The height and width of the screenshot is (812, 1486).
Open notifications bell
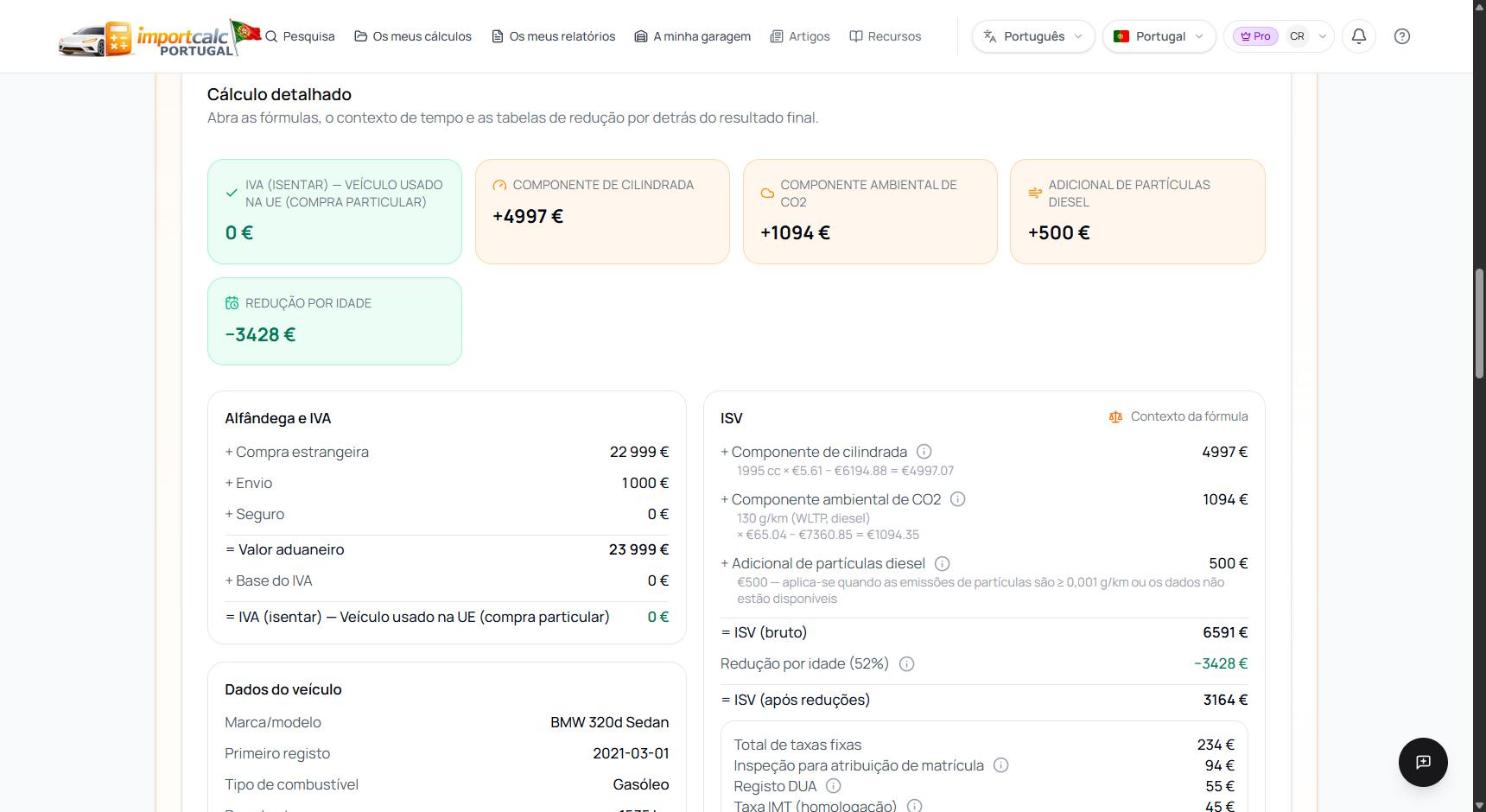1359,36
